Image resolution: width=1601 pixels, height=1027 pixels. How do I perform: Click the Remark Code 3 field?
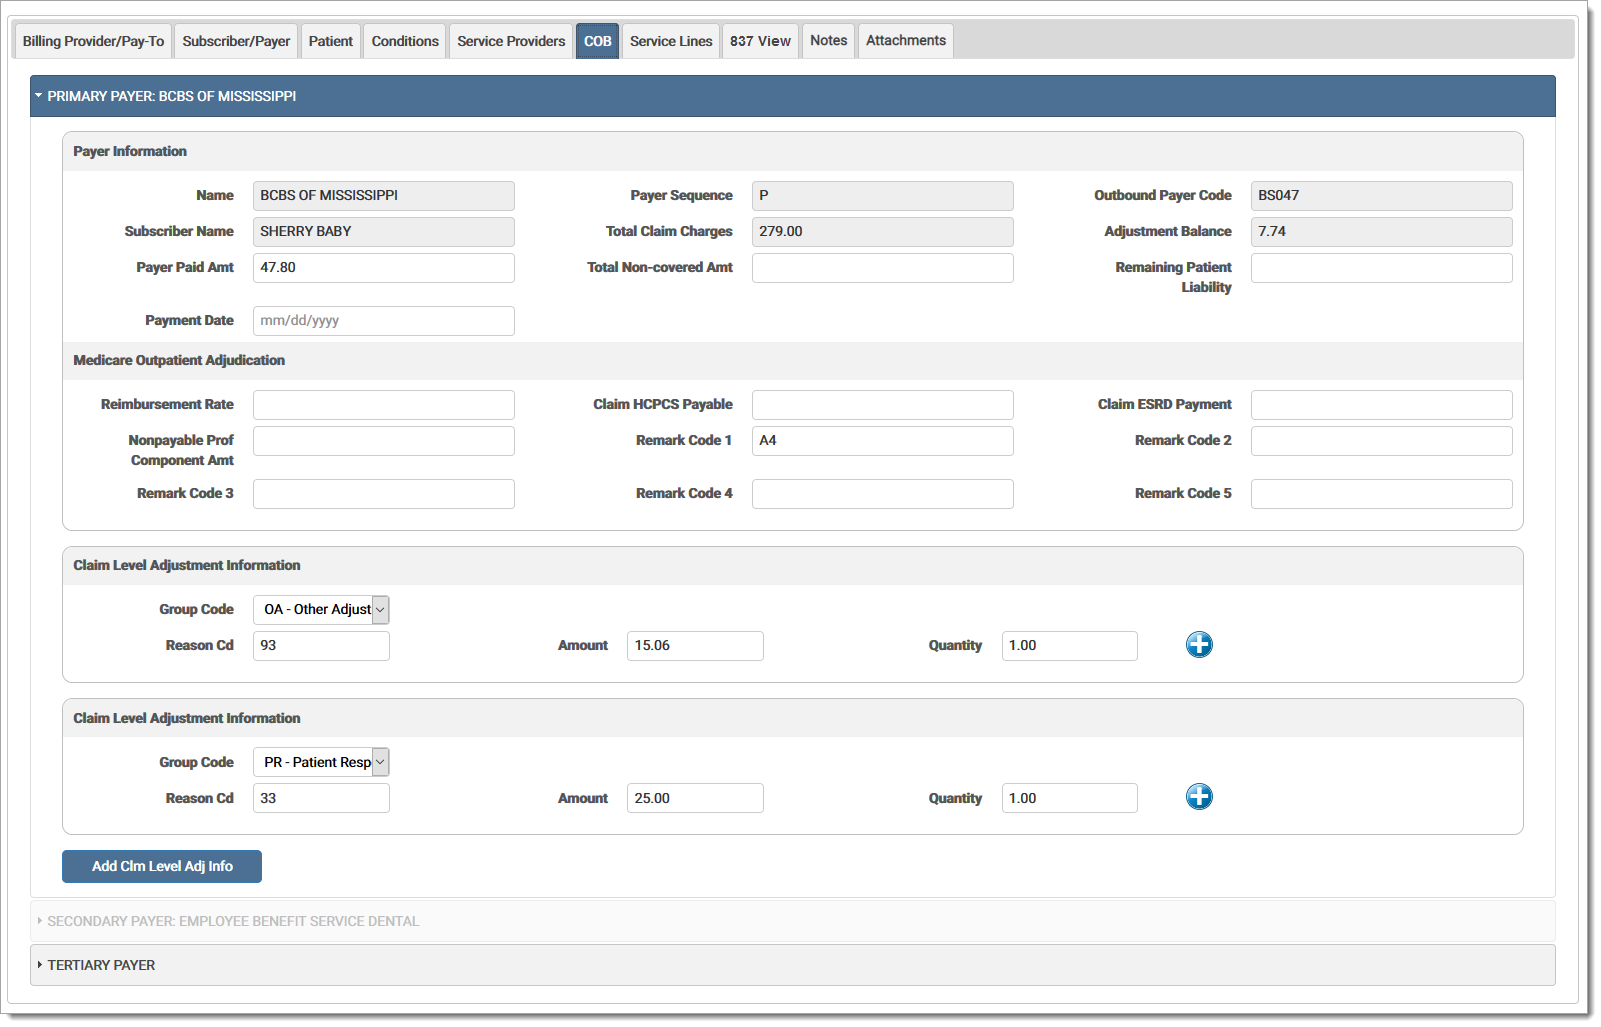pos(384,494)
